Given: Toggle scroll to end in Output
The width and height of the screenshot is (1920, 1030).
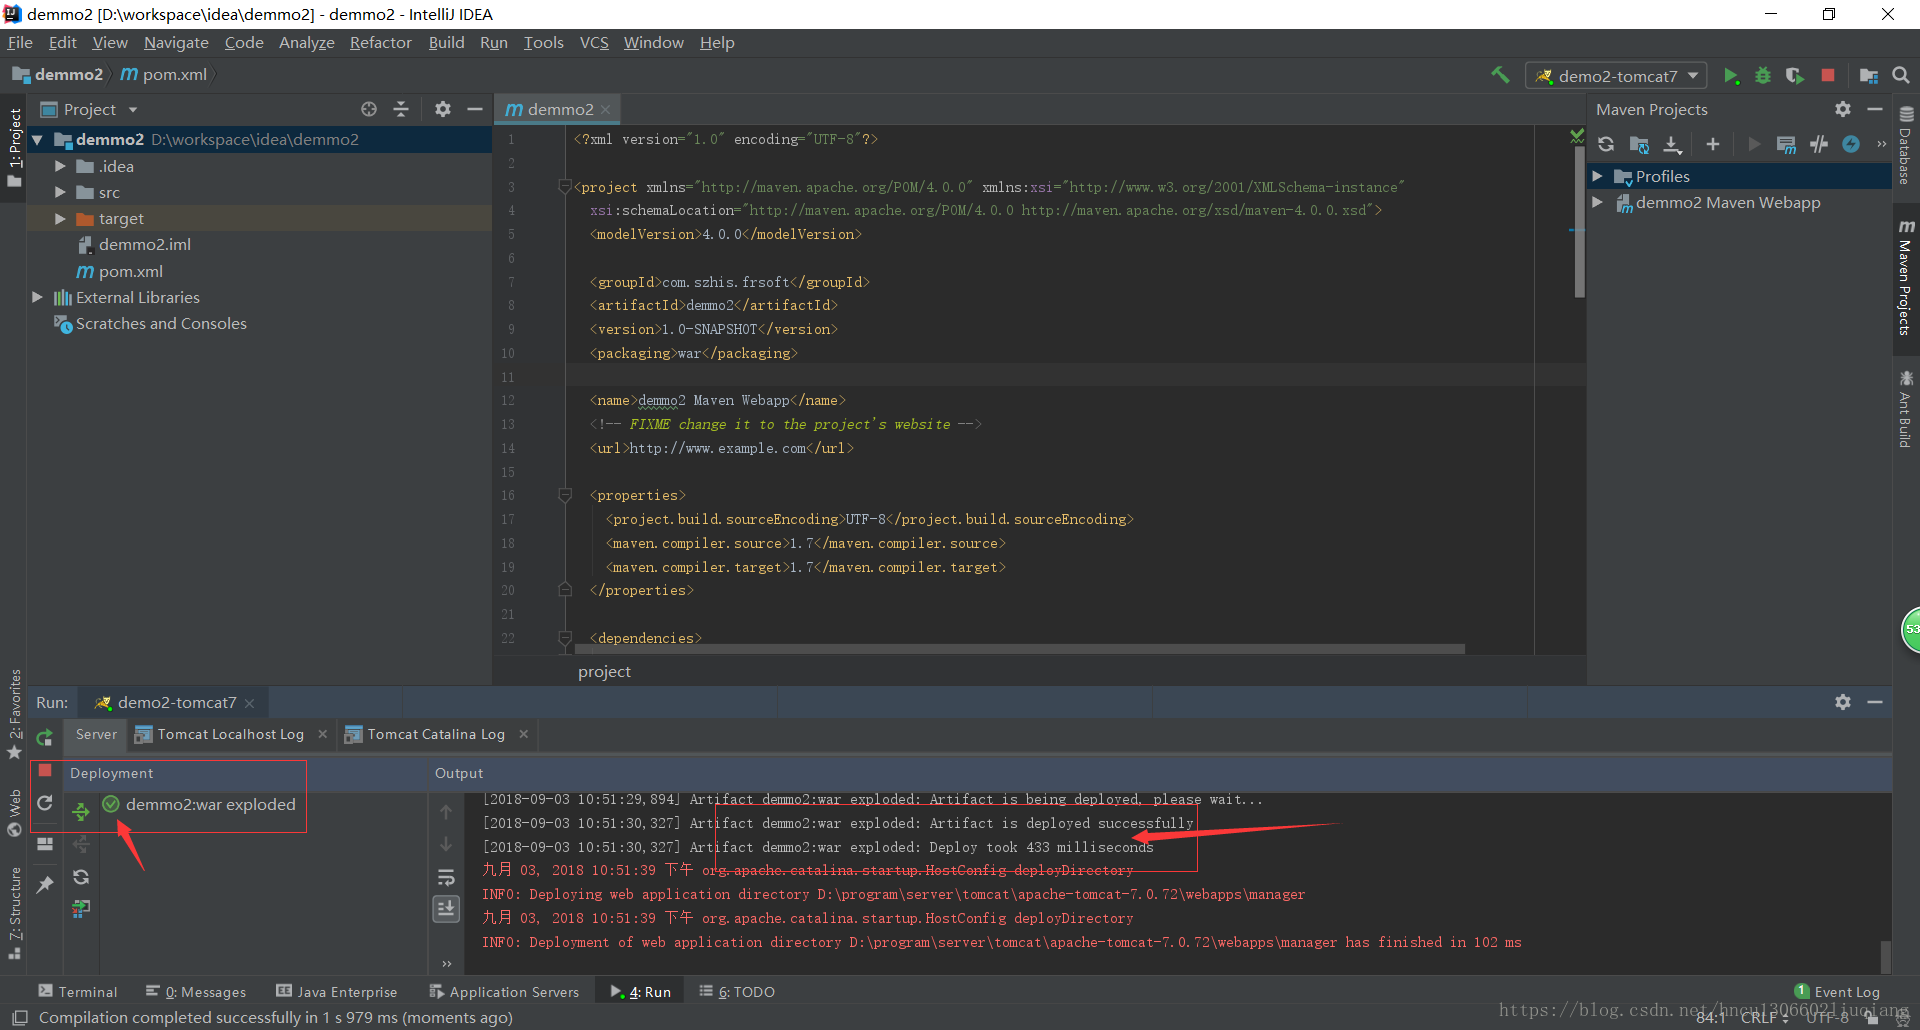Looking at the screenshot, I should pyautogui.click(x=446, y=909).
